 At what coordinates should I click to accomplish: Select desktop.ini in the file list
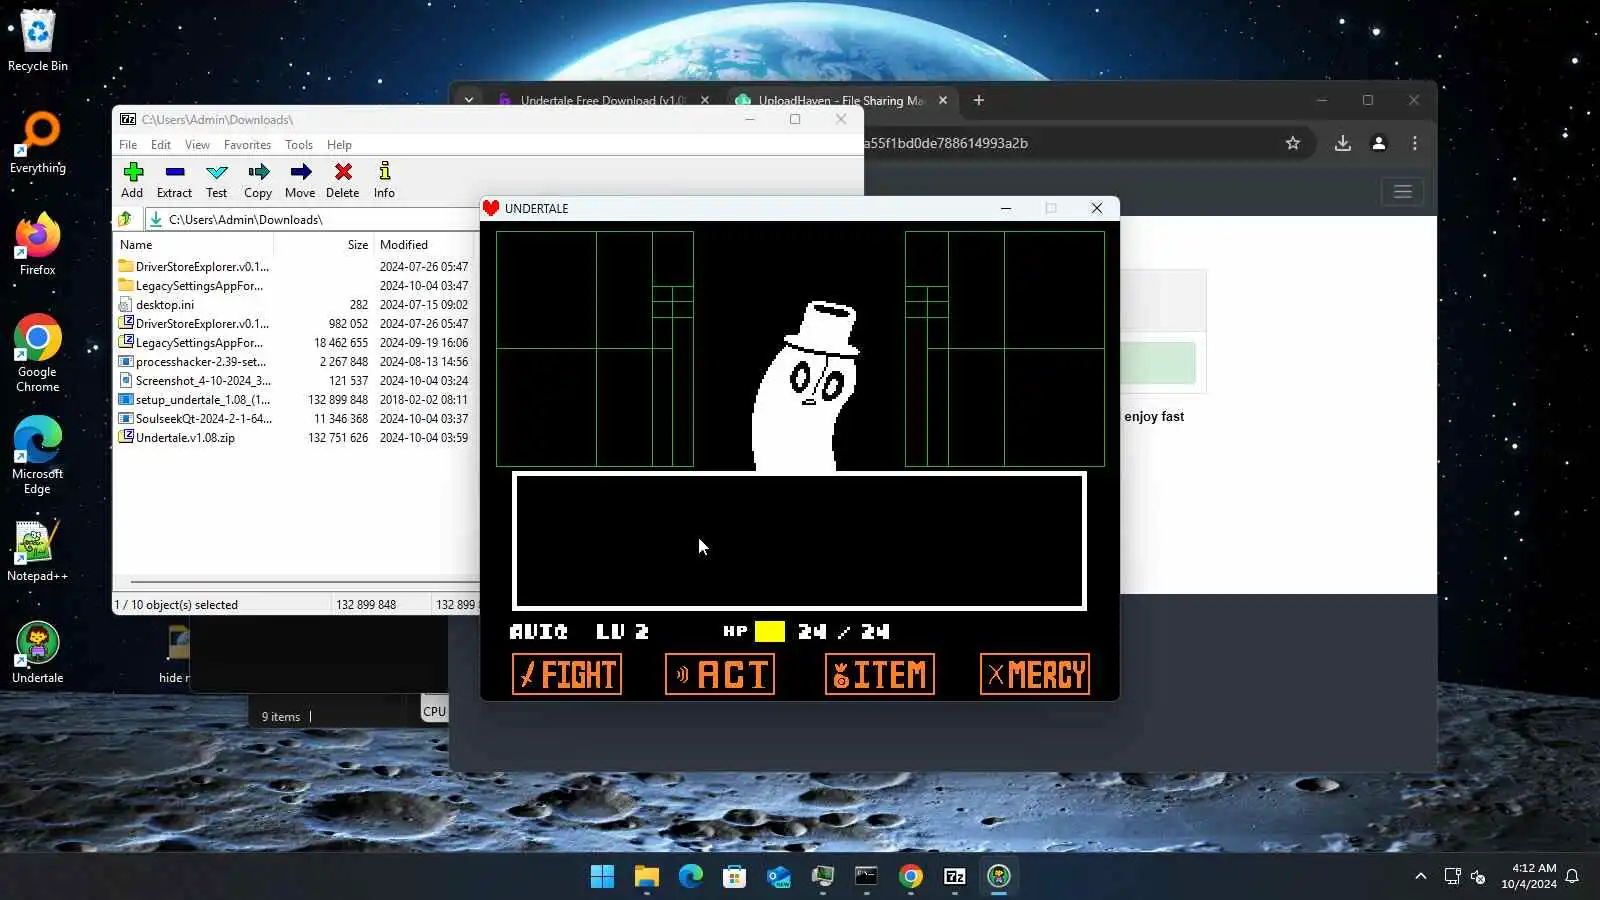[x=296, y=305]
